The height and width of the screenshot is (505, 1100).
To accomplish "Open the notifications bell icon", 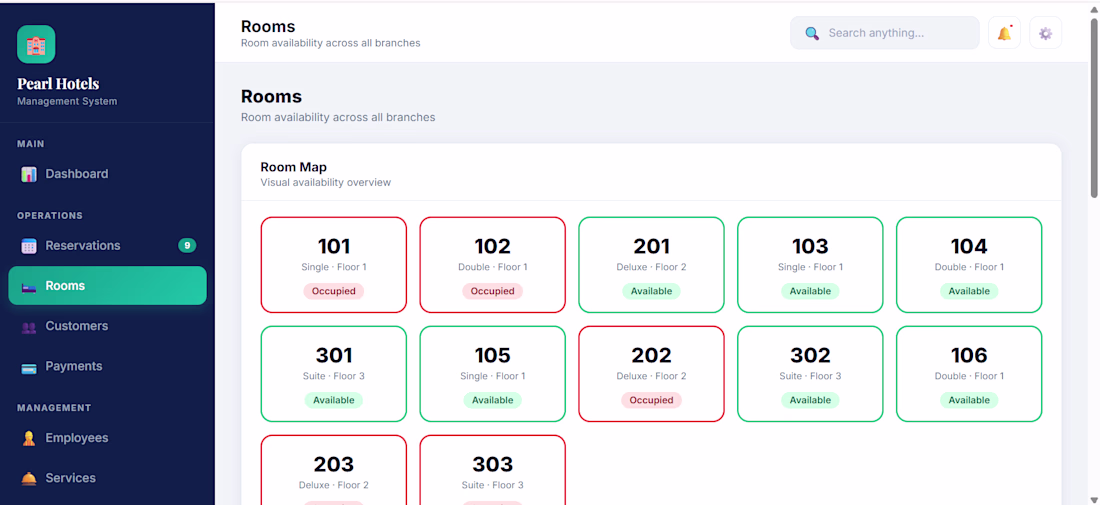I will click(x=1004, y=33).
